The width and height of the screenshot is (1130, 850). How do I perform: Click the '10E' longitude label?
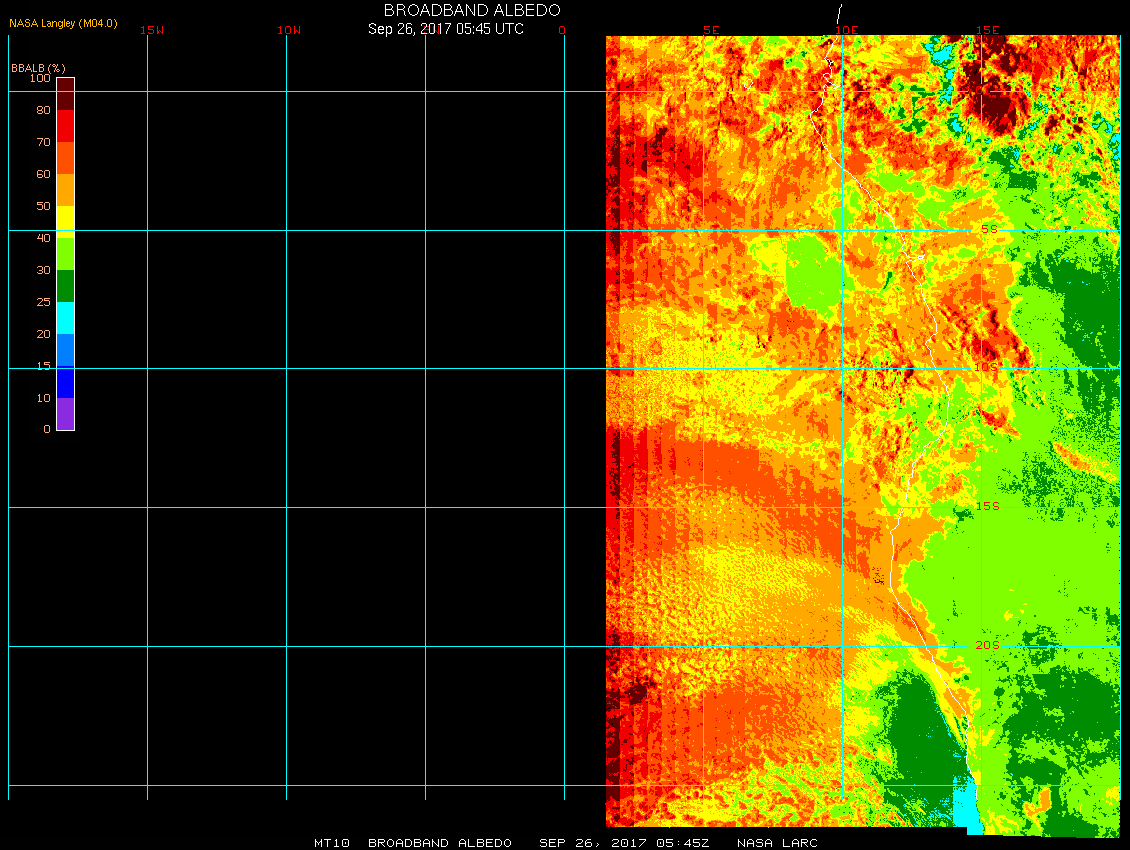coord(847,30)
